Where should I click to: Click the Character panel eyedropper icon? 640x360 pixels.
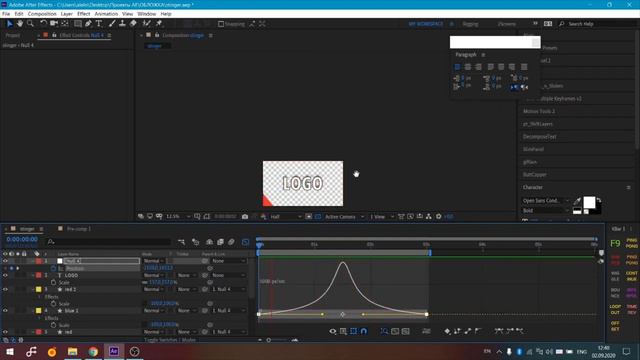[577, 200]
